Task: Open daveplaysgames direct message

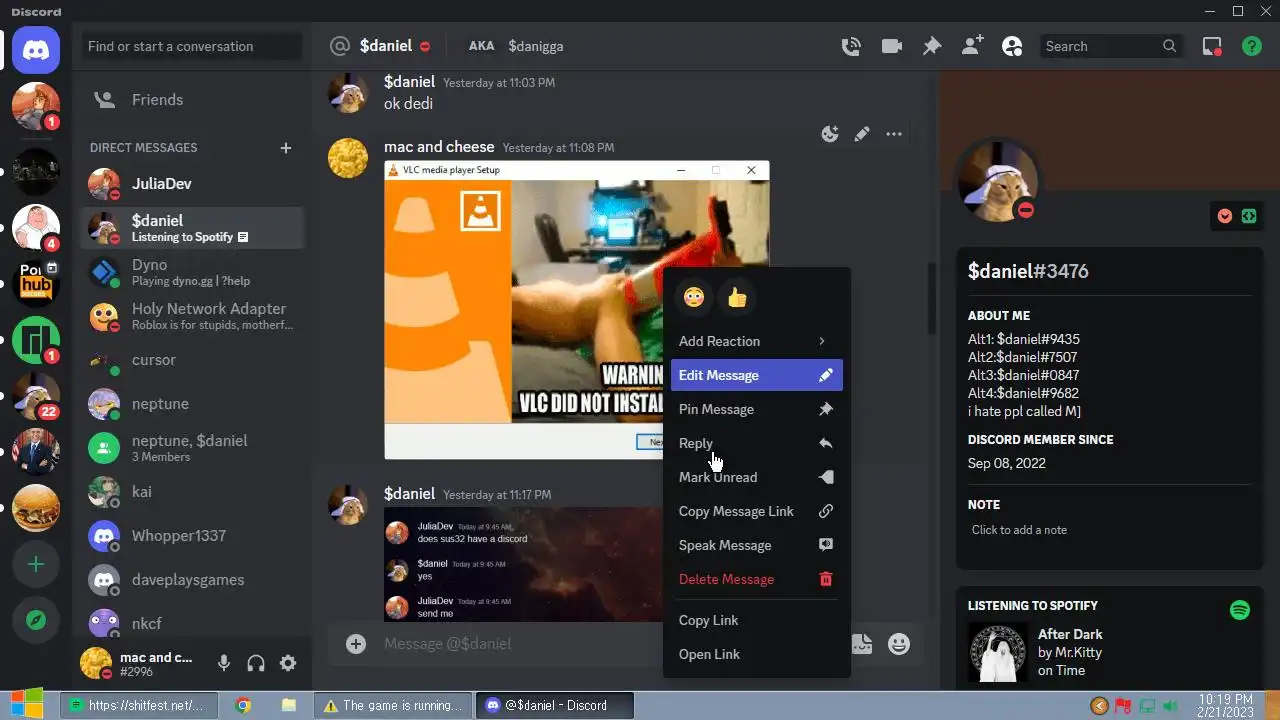Action: [x=192, y=580]
